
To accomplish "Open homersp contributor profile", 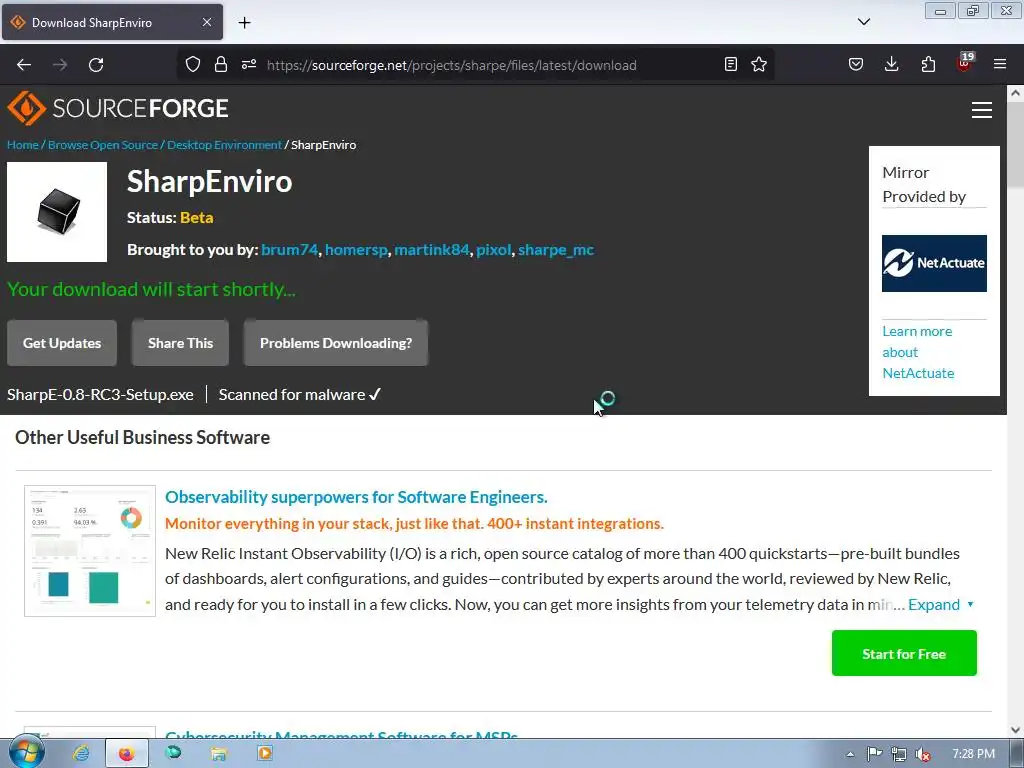I will coord(356,249).
